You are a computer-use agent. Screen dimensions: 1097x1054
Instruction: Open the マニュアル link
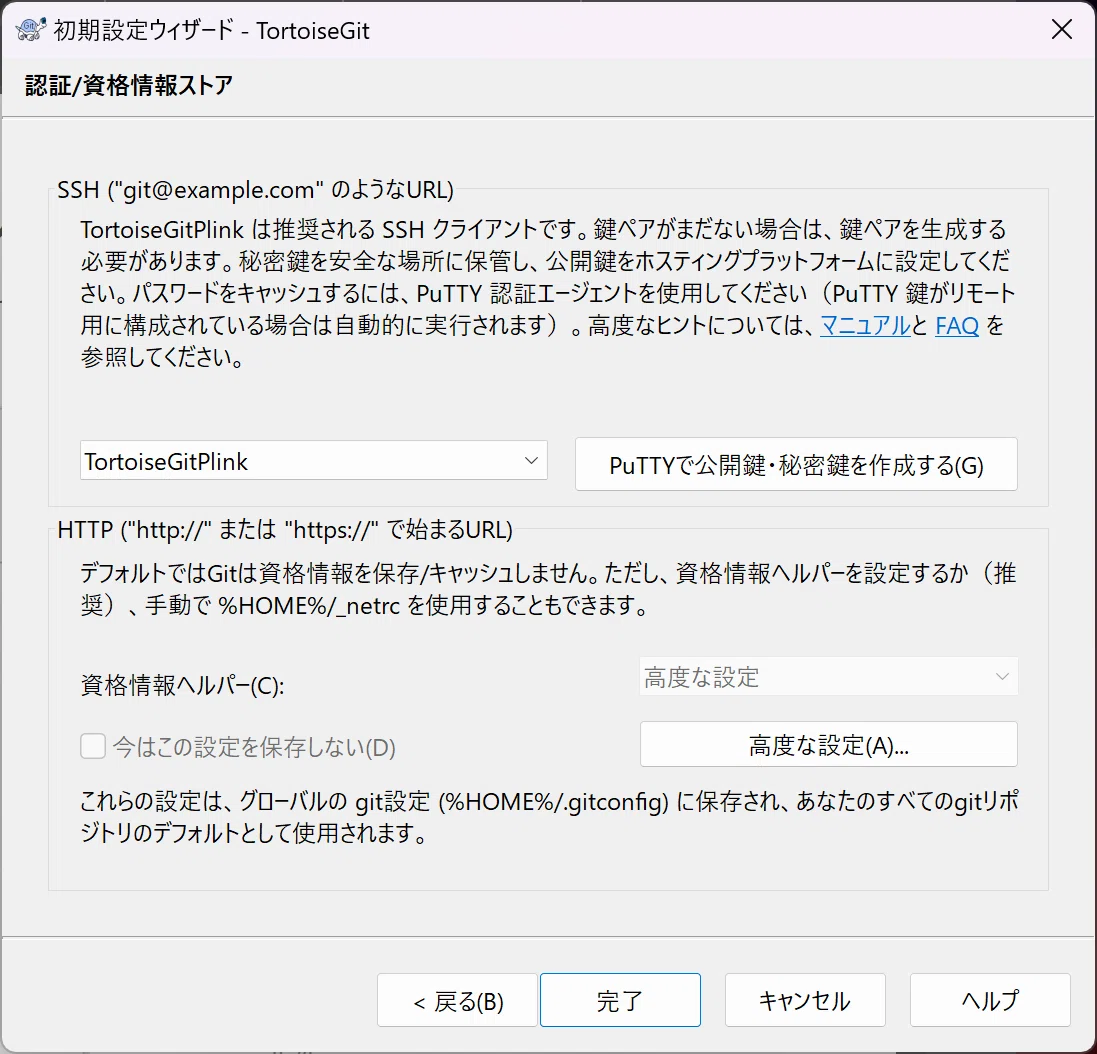click(x=865, y=325)
